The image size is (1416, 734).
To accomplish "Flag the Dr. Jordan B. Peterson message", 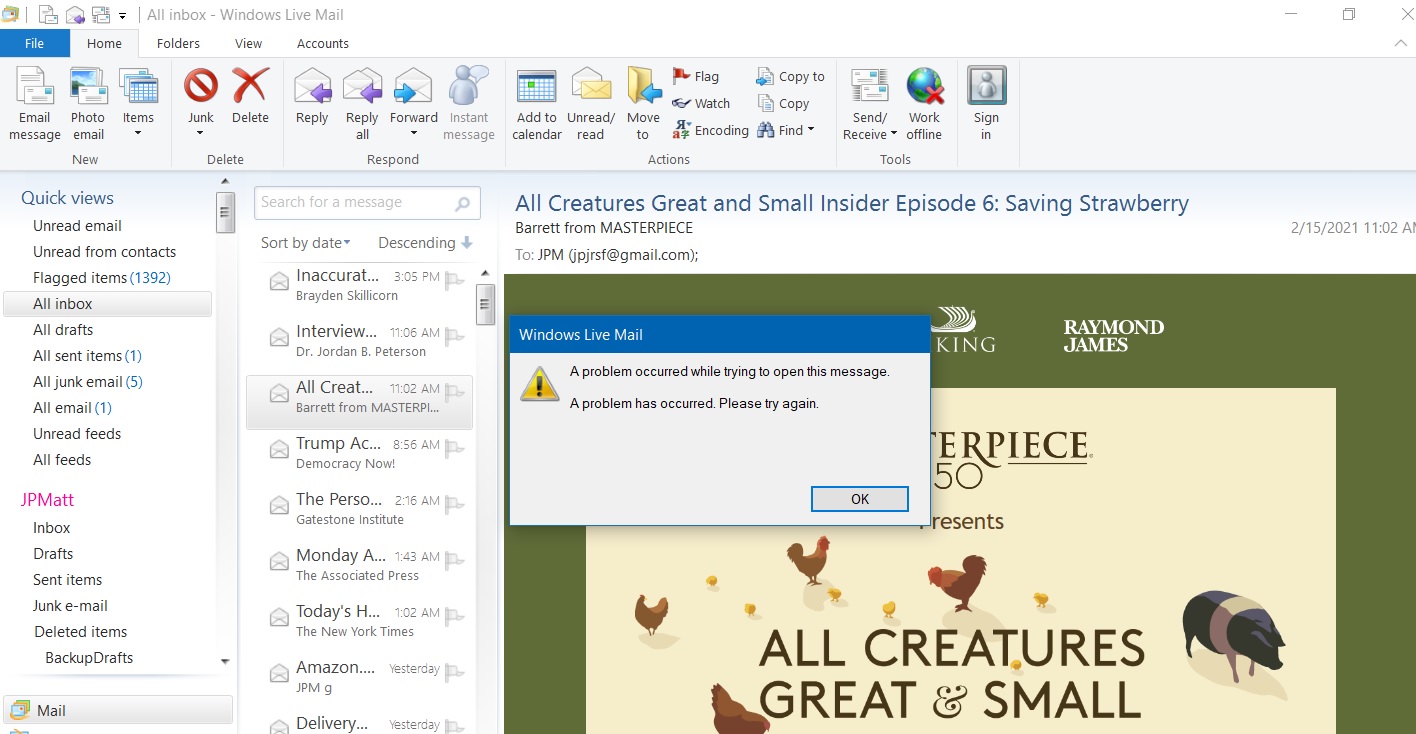I will point(455,336).
